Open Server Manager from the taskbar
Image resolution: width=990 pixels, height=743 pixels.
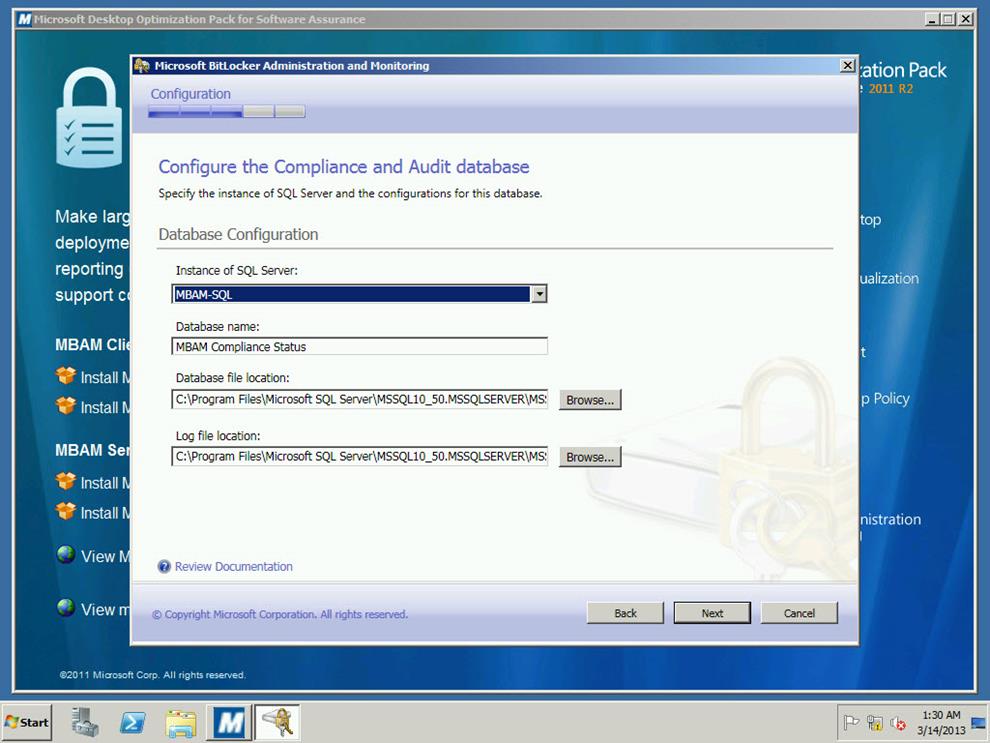coord(85,722)
